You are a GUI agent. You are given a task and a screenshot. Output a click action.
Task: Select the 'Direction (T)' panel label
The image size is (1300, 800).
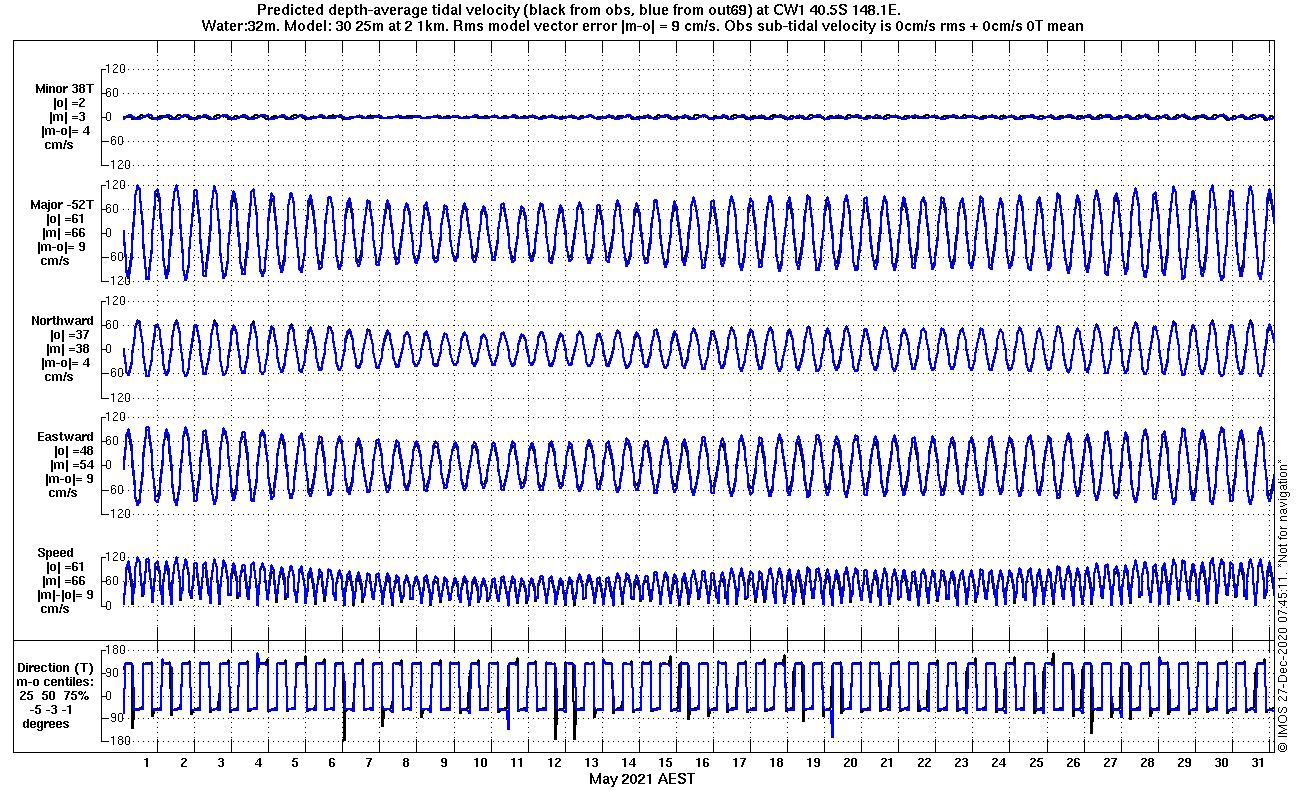58,667
